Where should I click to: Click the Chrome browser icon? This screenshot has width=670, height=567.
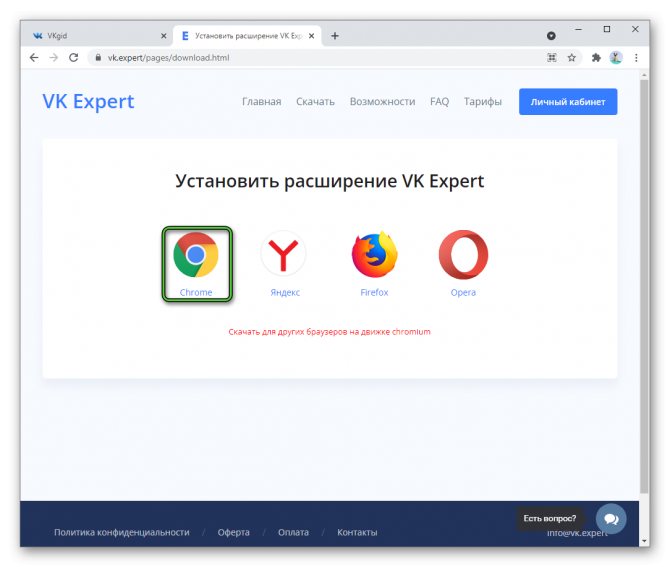196,255
